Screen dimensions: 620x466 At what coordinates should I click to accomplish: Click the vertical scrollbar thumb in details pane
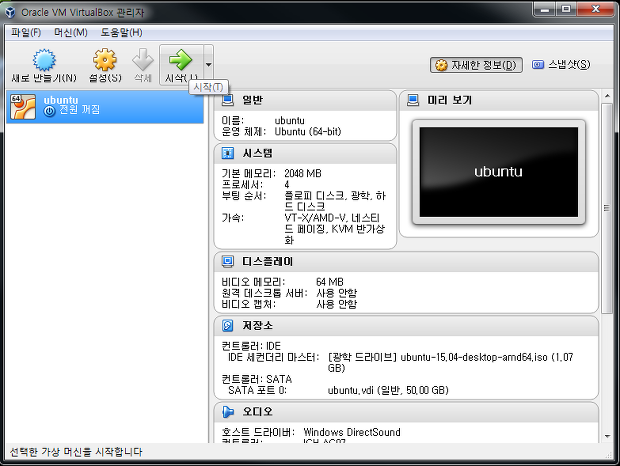(607, 208)
